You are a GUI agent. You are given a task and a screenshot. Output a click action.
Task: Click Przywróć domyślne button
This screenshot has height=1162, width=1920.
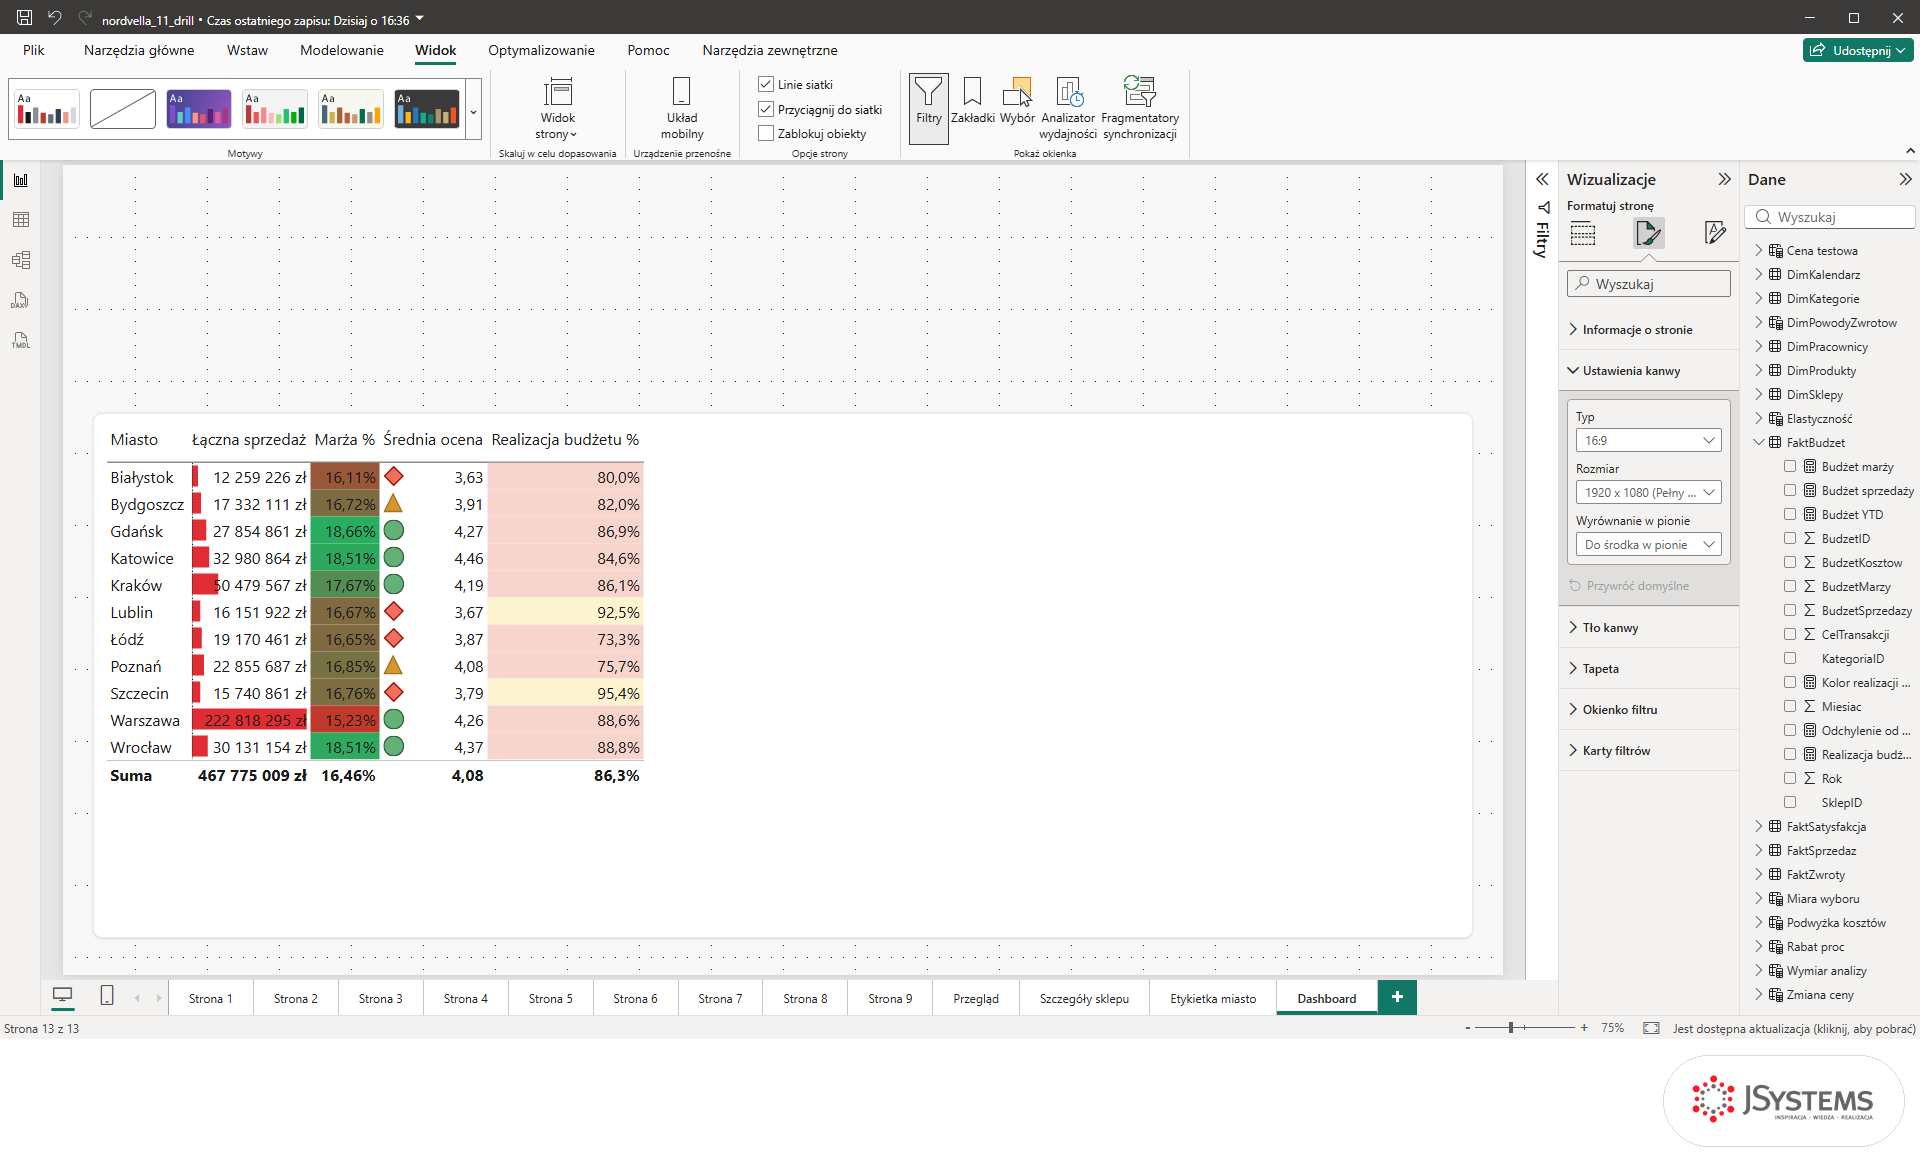coord(1629,586)
